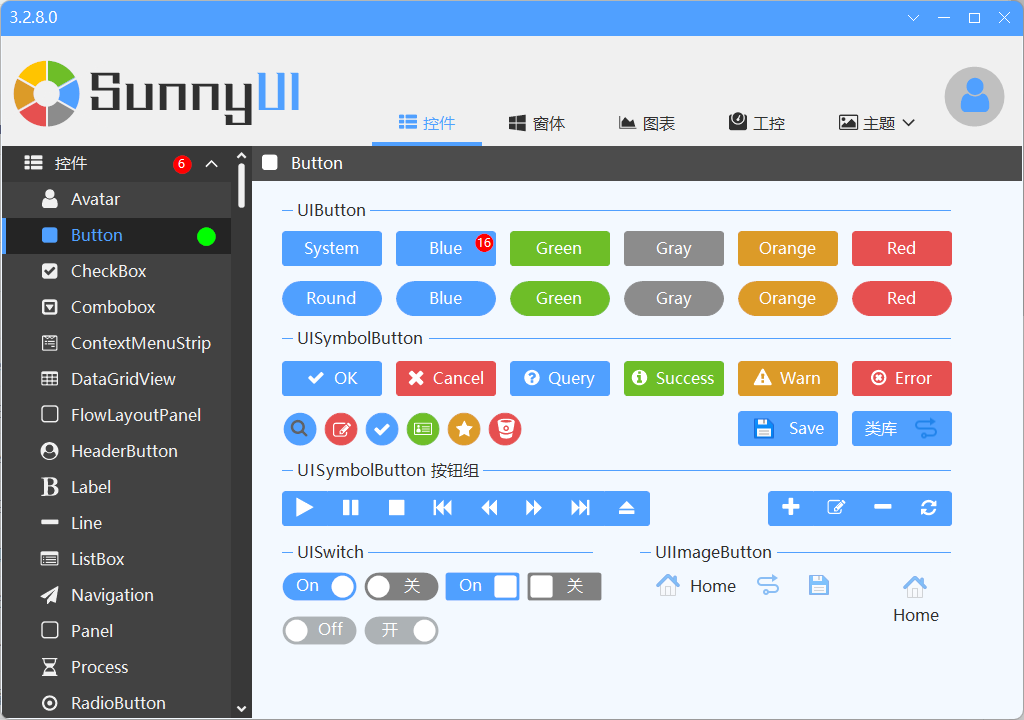Select CheckBox in the sidebar

pos(117,271)
